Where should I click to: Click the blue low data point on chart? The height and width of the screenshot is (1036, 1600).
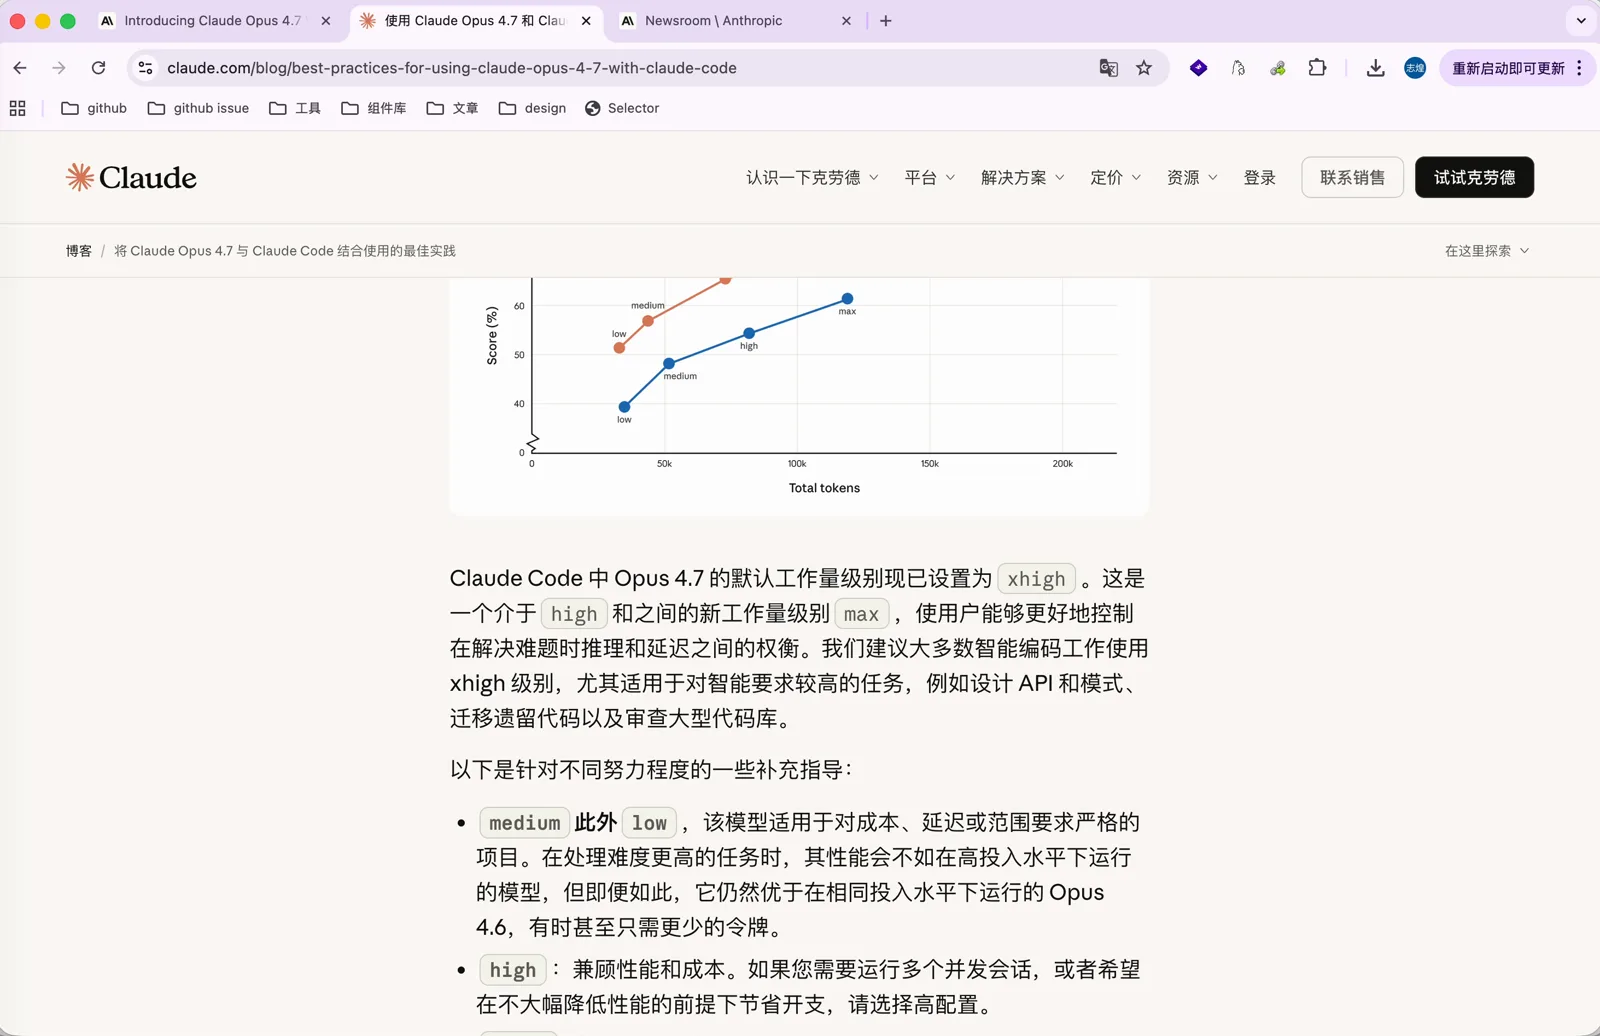coord(624,406)
